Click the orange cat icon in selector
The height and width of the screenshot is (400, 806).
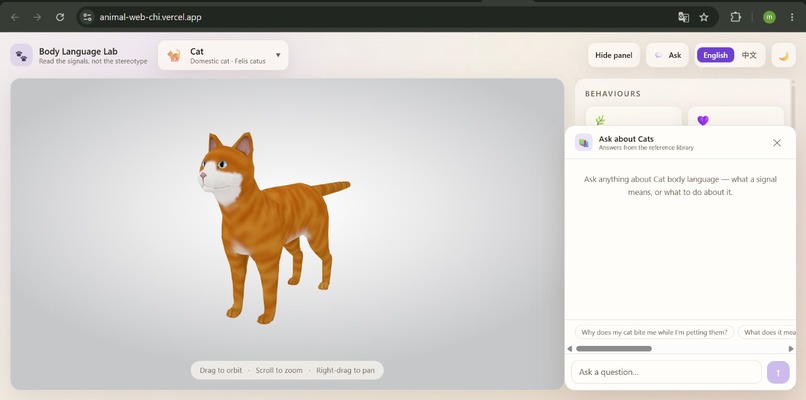[174, 56]
